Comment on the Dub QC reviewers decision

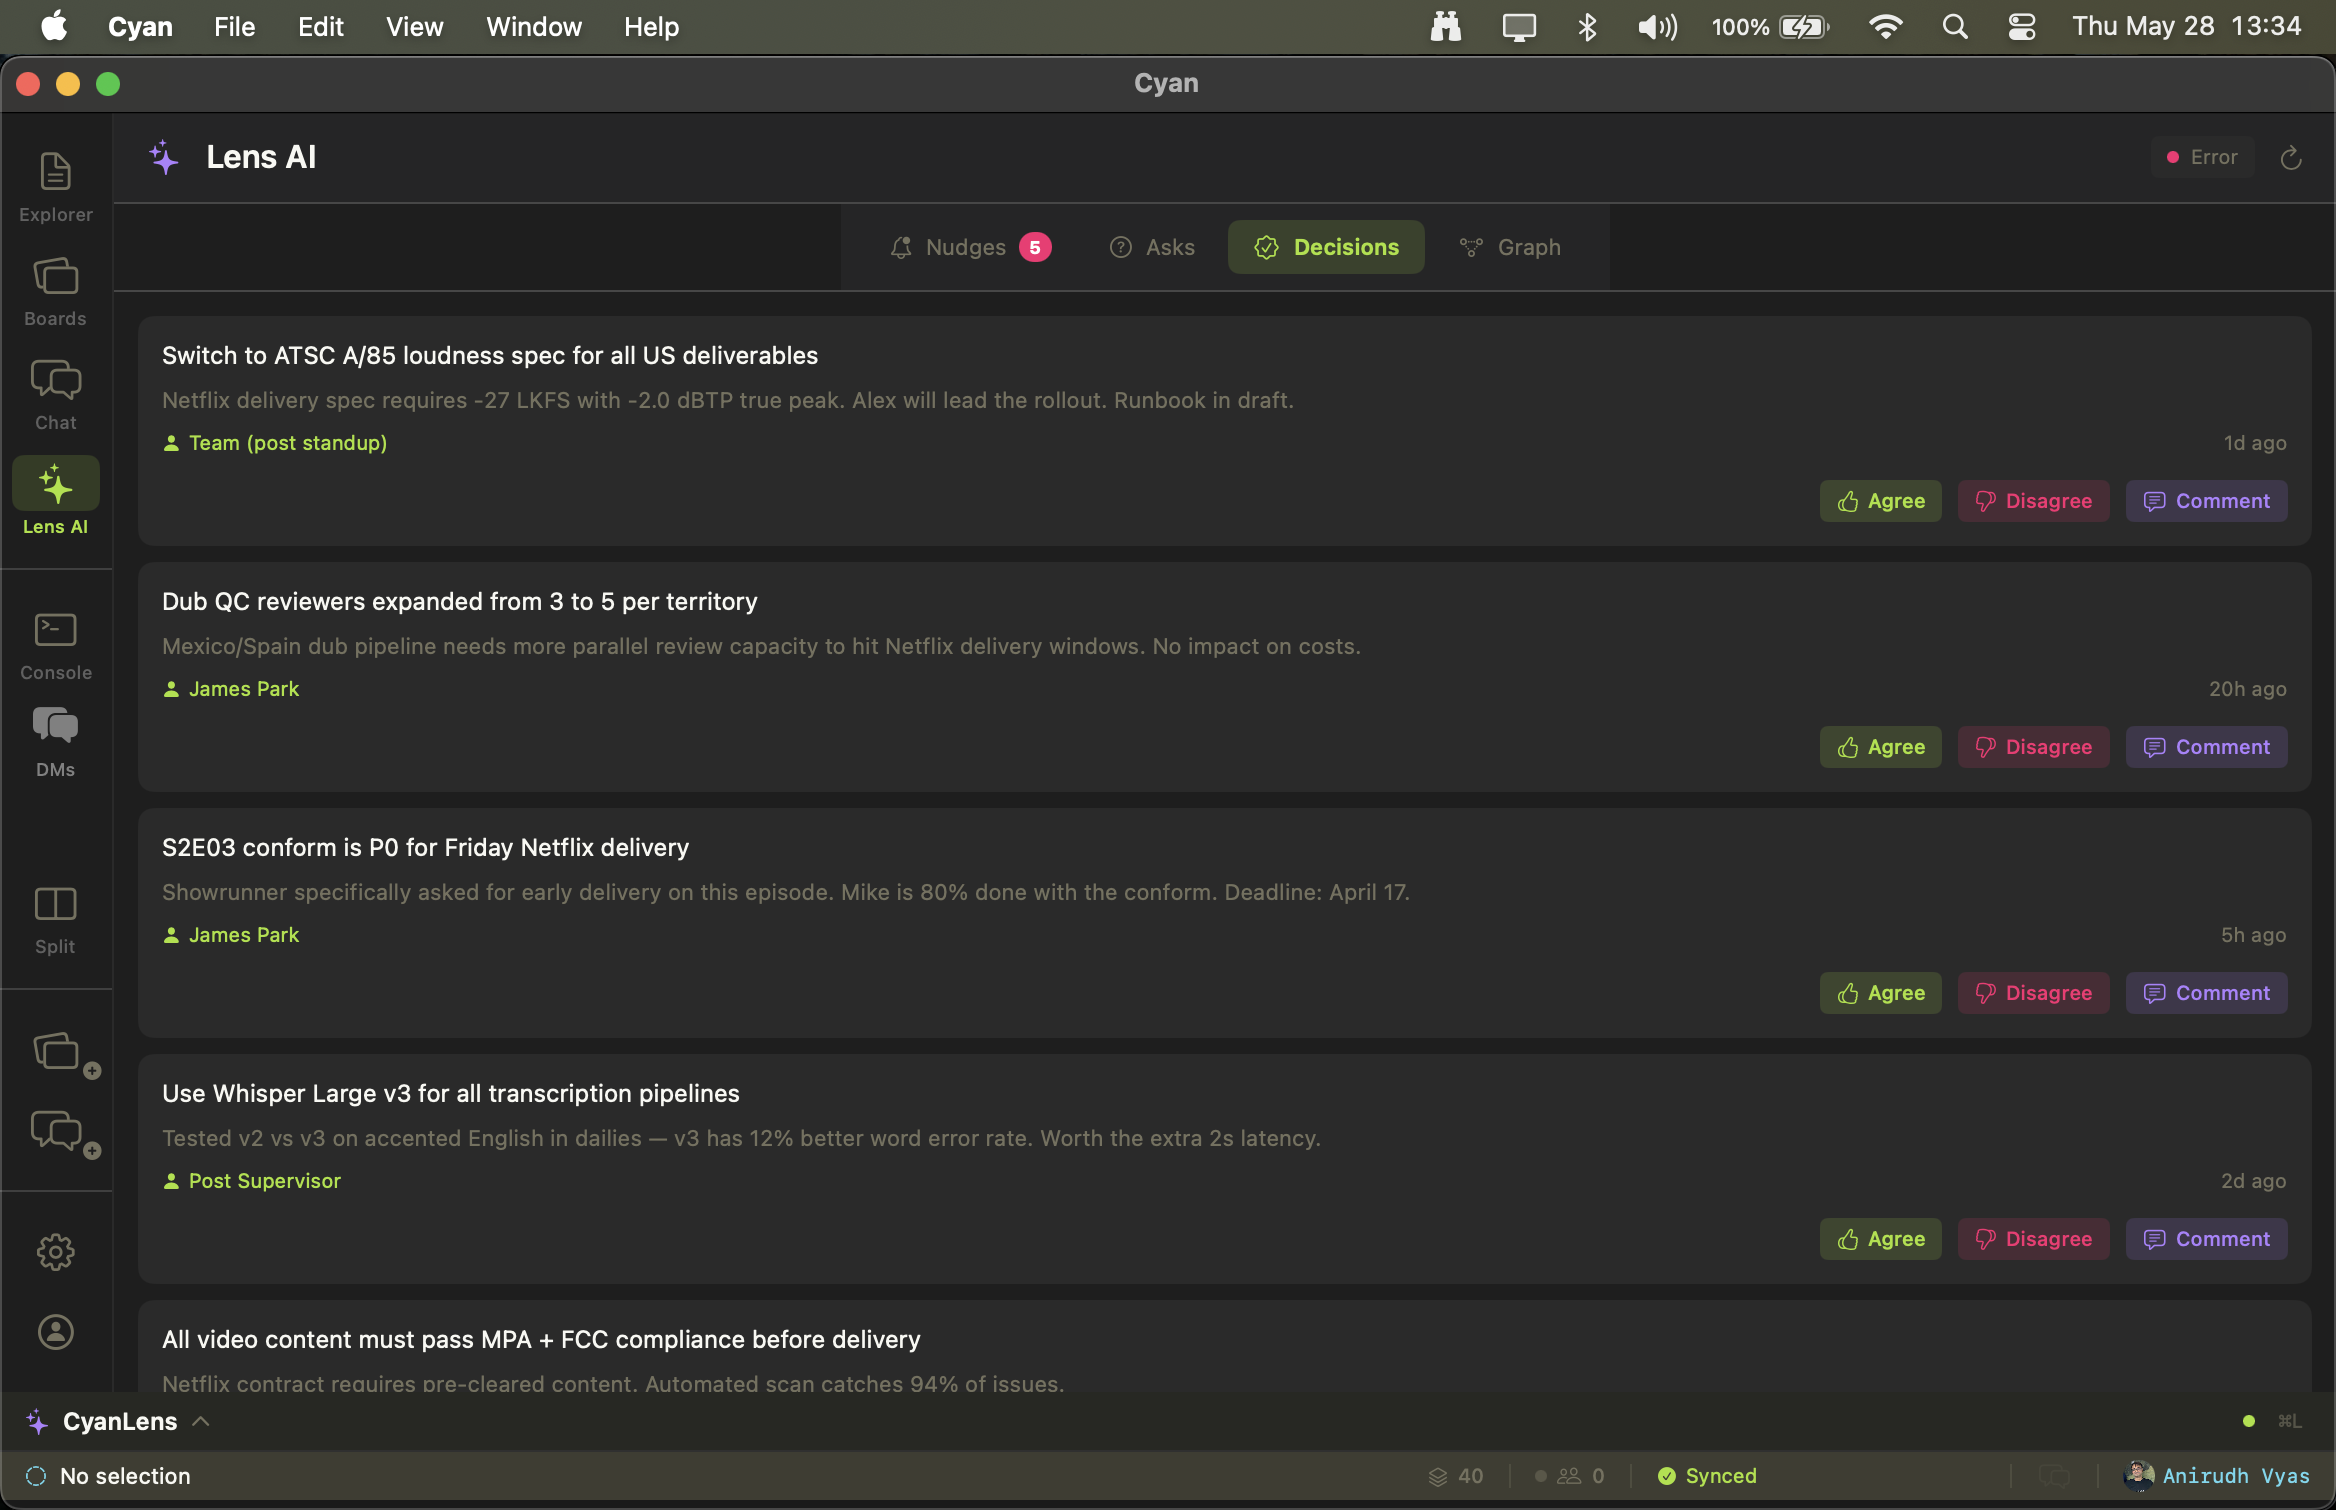pyautogui.click(x=2207, y=747)
